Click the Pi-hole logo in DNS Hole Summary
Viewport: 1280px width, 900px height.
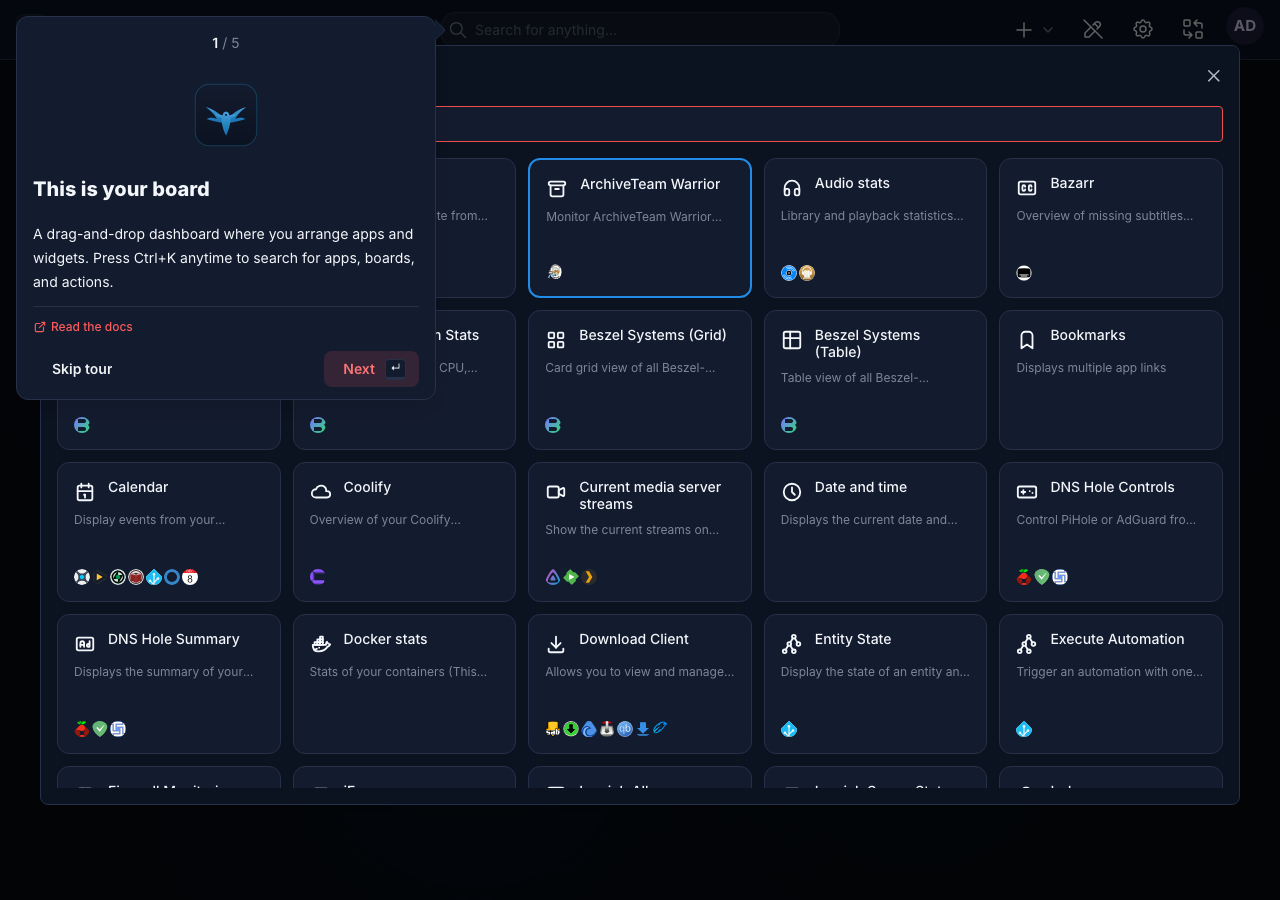pos(82,729)
